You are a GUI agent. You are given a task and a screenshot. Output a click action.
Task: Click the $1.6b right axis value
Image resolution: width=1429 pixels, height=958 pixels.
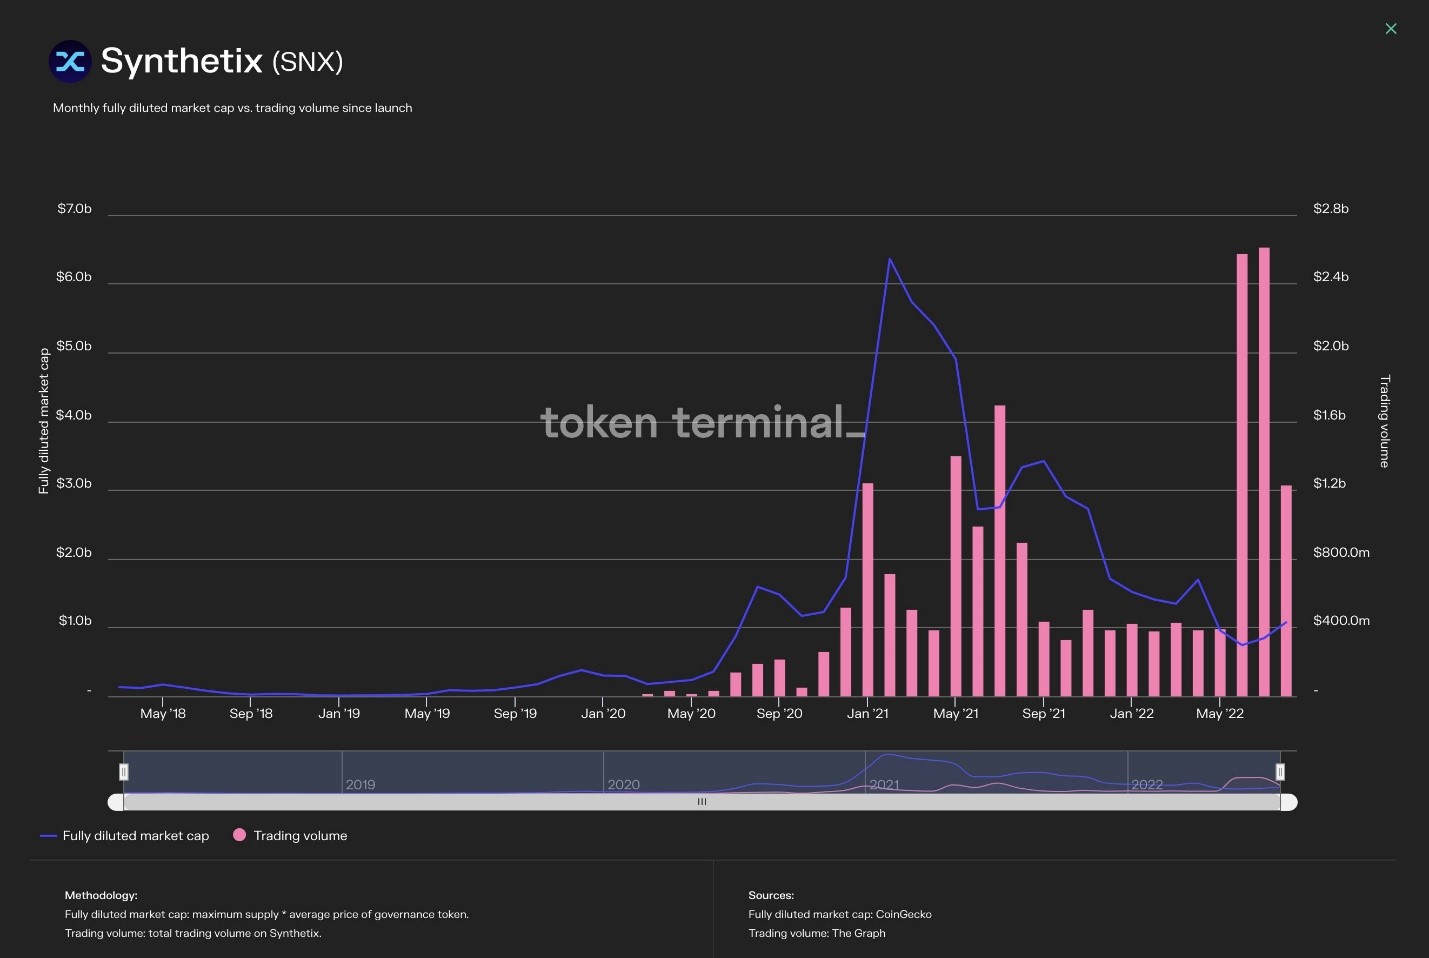[1330, 415]
